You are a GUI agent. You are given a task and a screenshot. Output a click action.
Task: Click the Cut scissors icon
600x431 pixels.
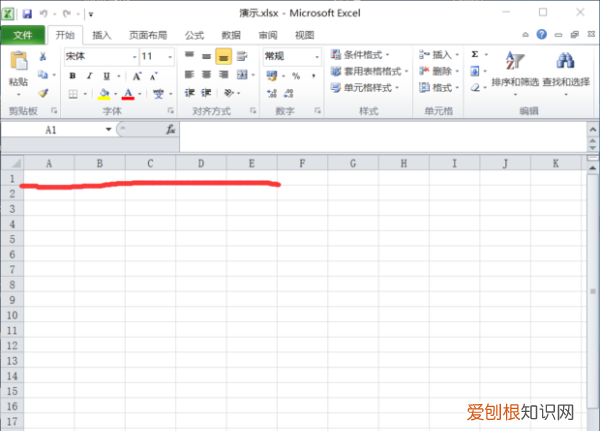pyautogui.click(x=43, y=57)
